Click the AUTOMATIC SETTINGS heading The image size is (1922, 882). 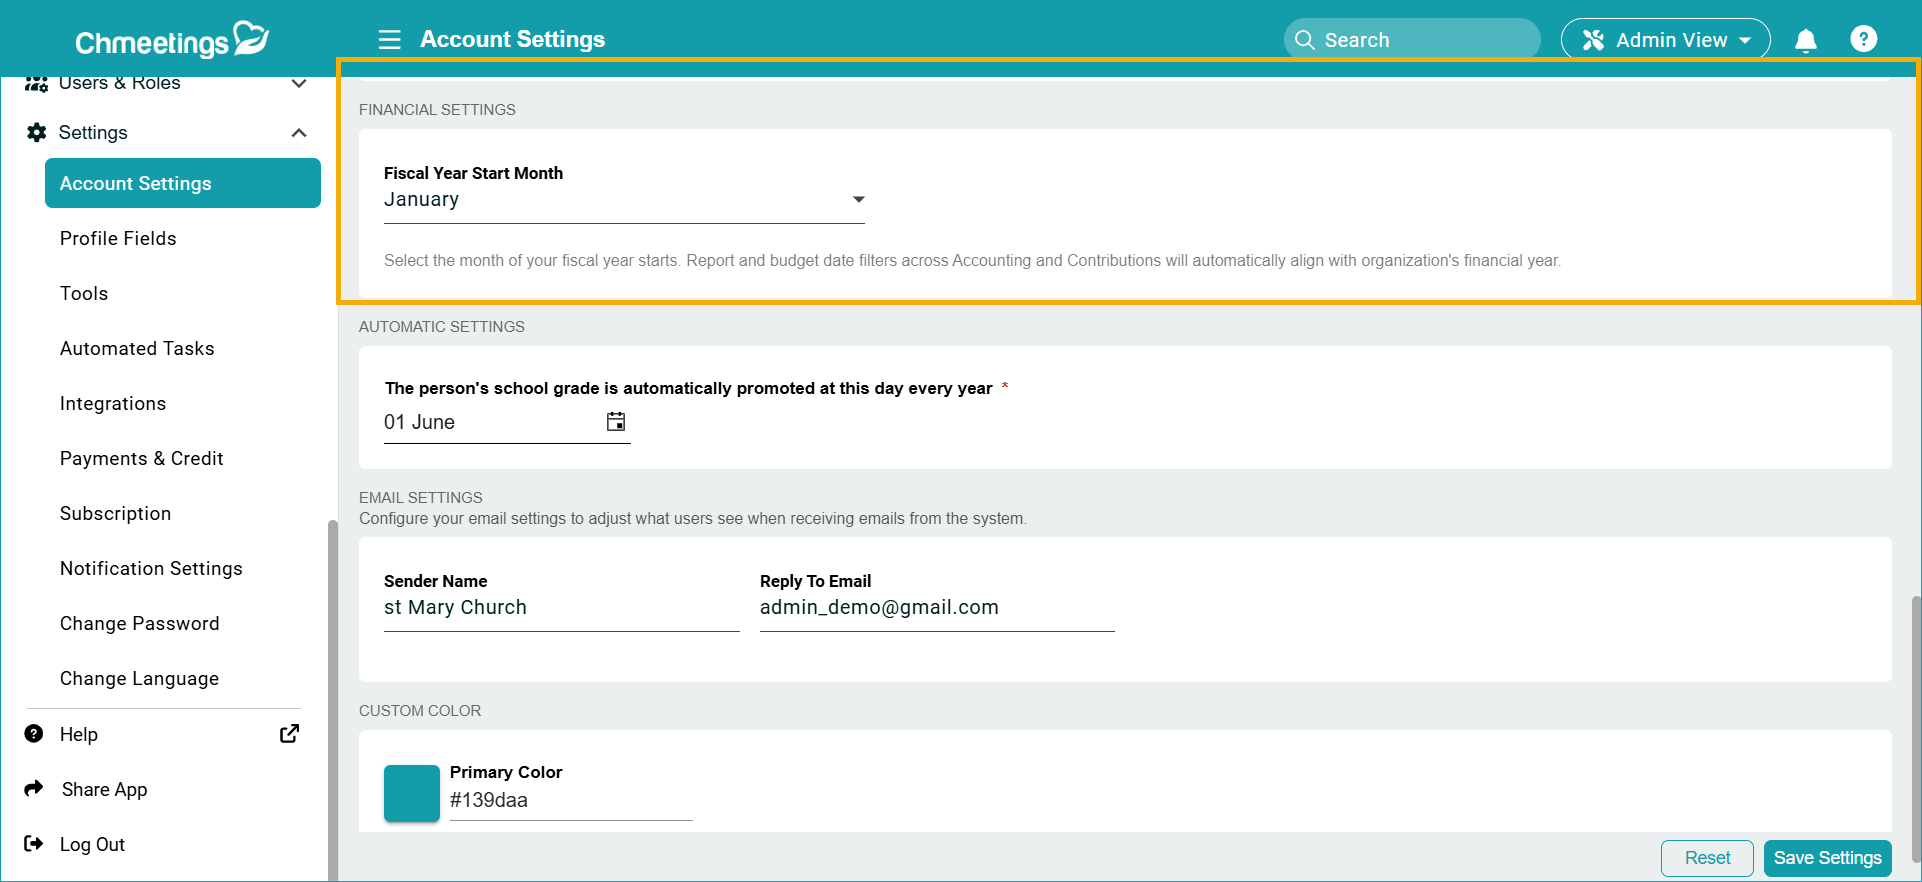[442, 327]
